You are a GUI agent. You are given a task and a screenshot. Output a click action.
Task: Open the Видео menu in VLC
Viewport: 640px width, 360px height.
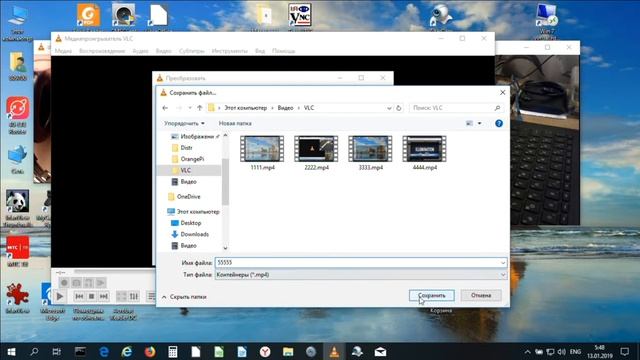tap(164, 51)
